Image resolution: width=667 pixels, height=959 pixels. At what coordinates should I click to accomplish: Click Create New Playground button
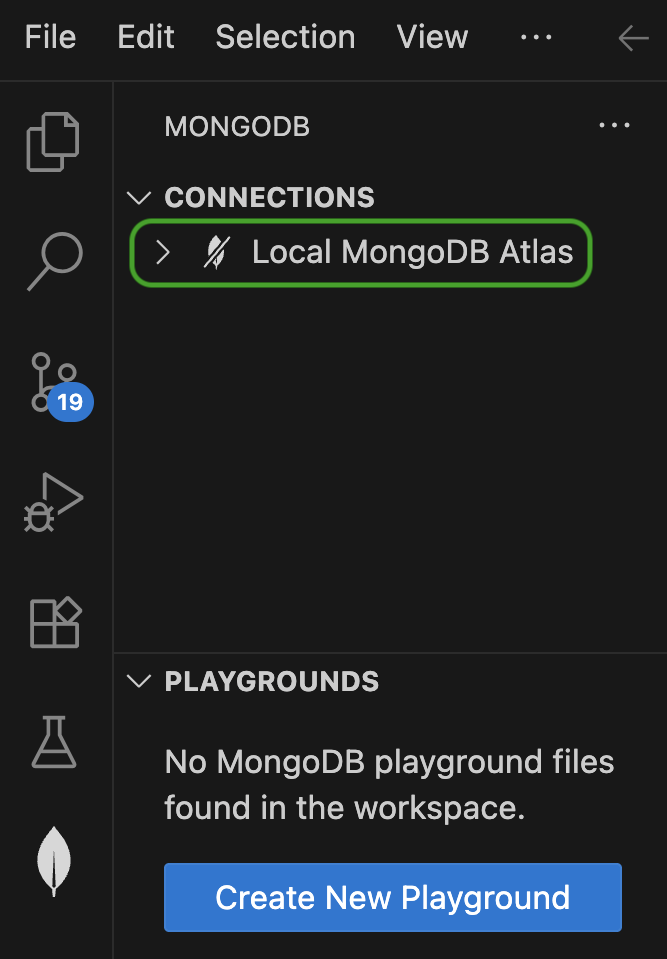coord(392,897)
